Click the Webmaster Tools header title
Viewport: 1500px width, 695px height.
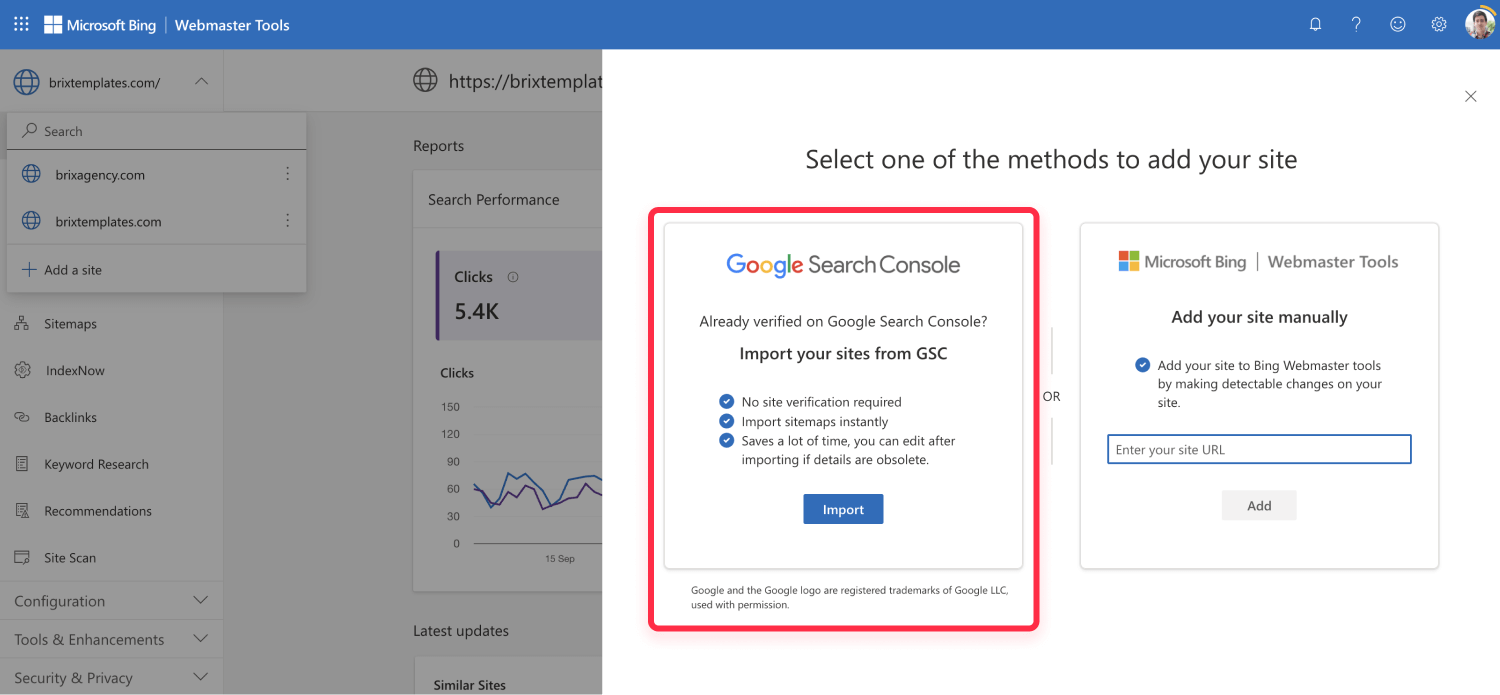(232, 25)
